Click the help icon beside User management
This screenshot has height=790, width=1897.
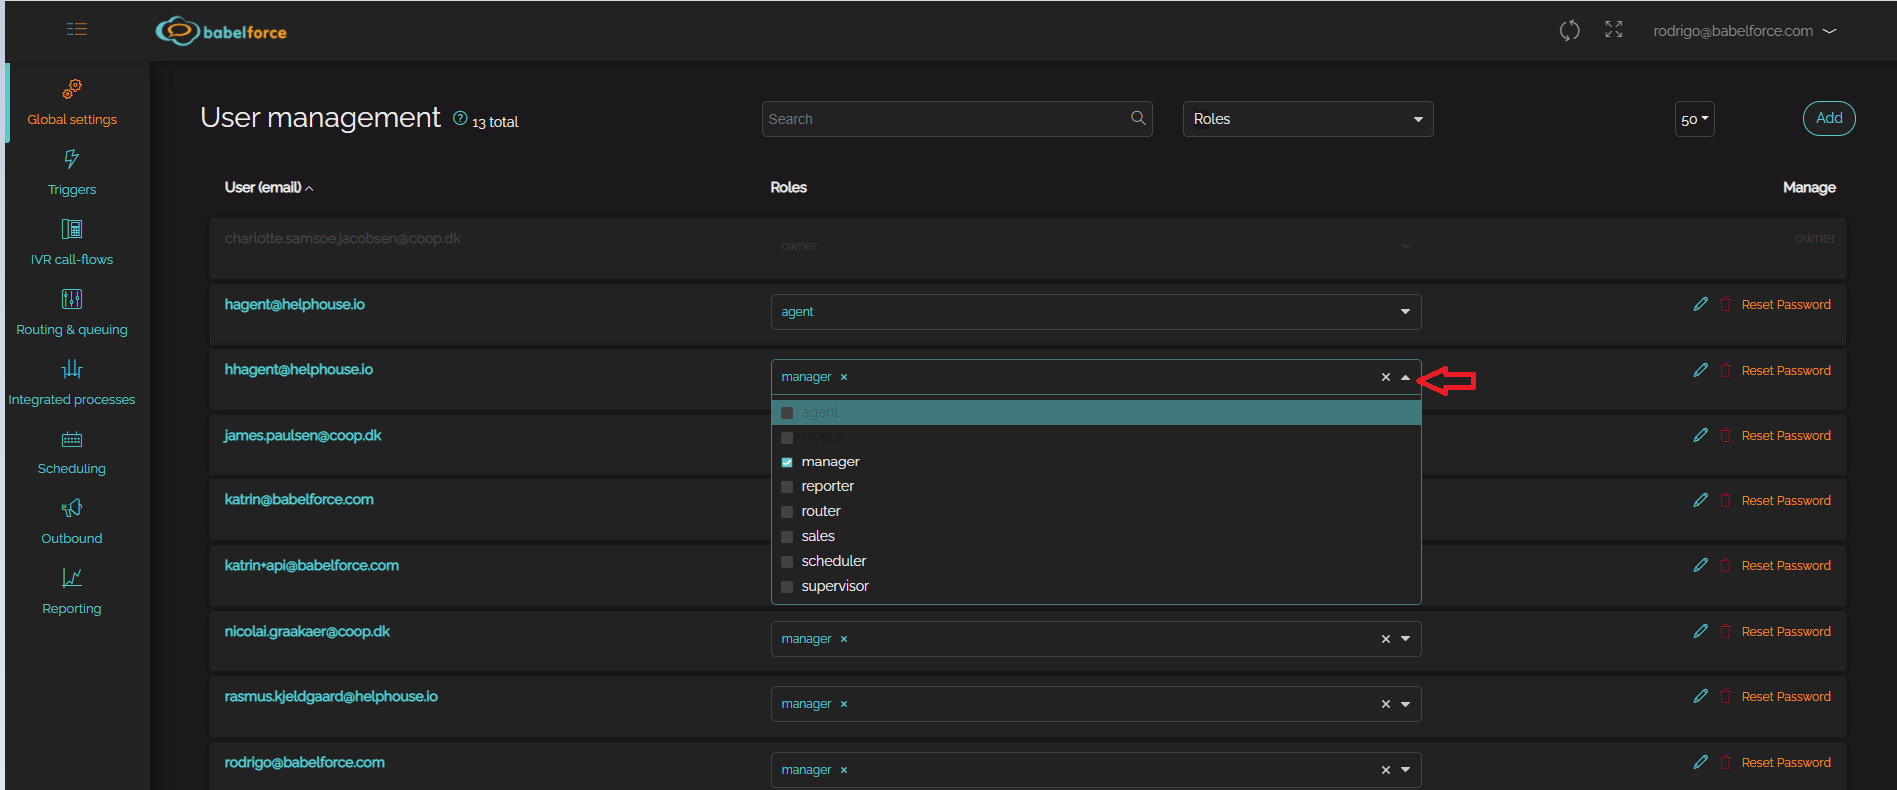[x=460, y=118]
